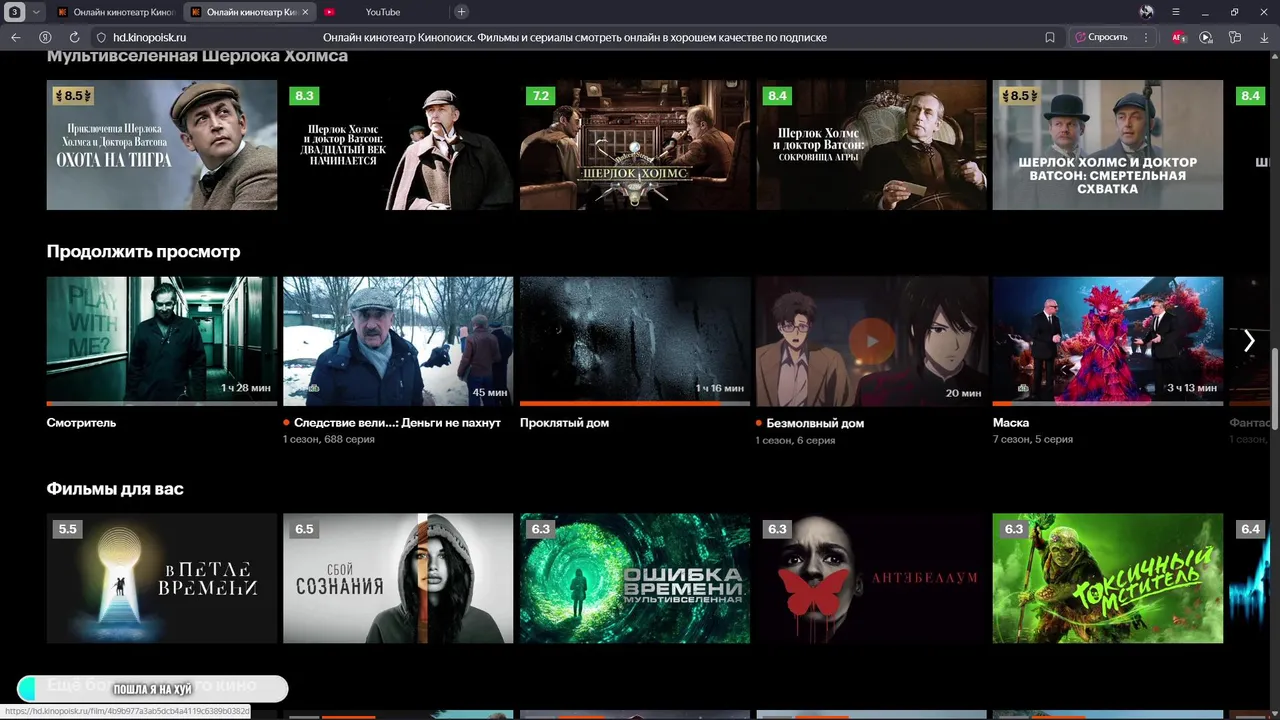Click the Продолжить просмотр section heading

coord(143,252)
